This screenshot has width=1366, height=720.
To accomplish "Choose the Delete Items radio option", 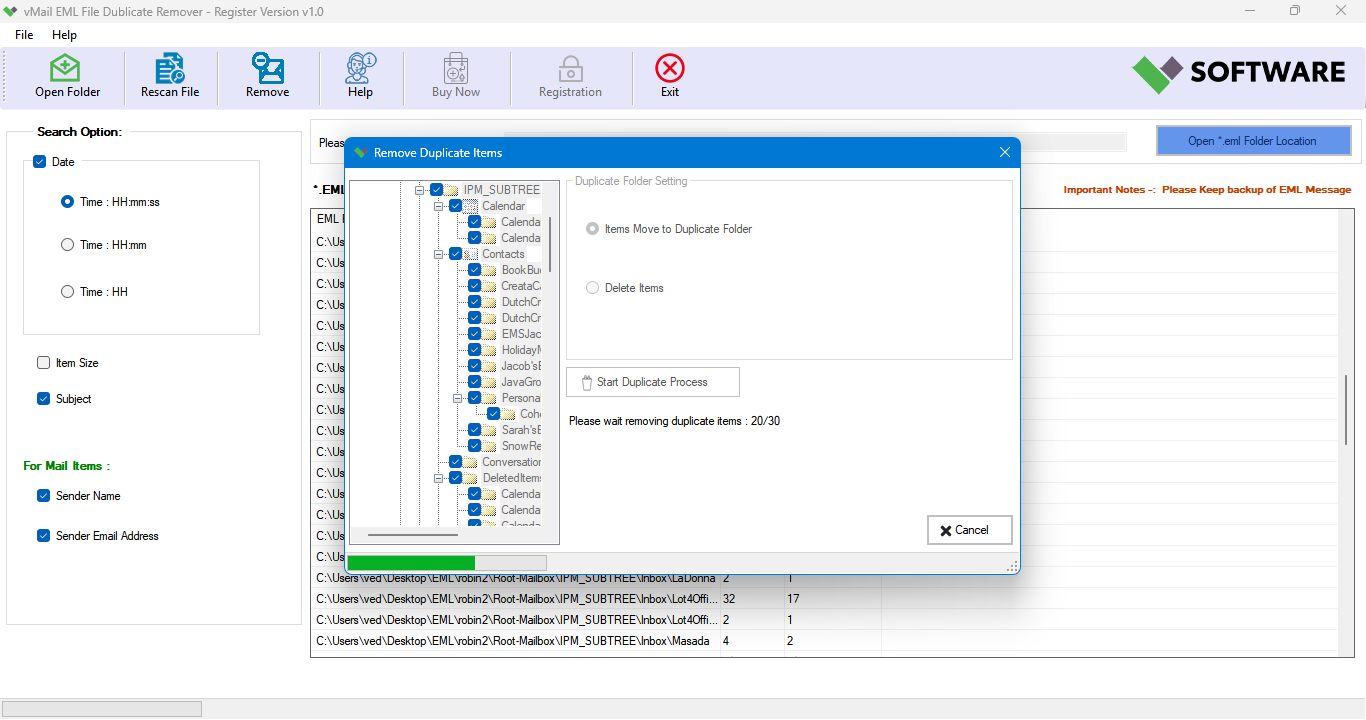I will (593, 288).
